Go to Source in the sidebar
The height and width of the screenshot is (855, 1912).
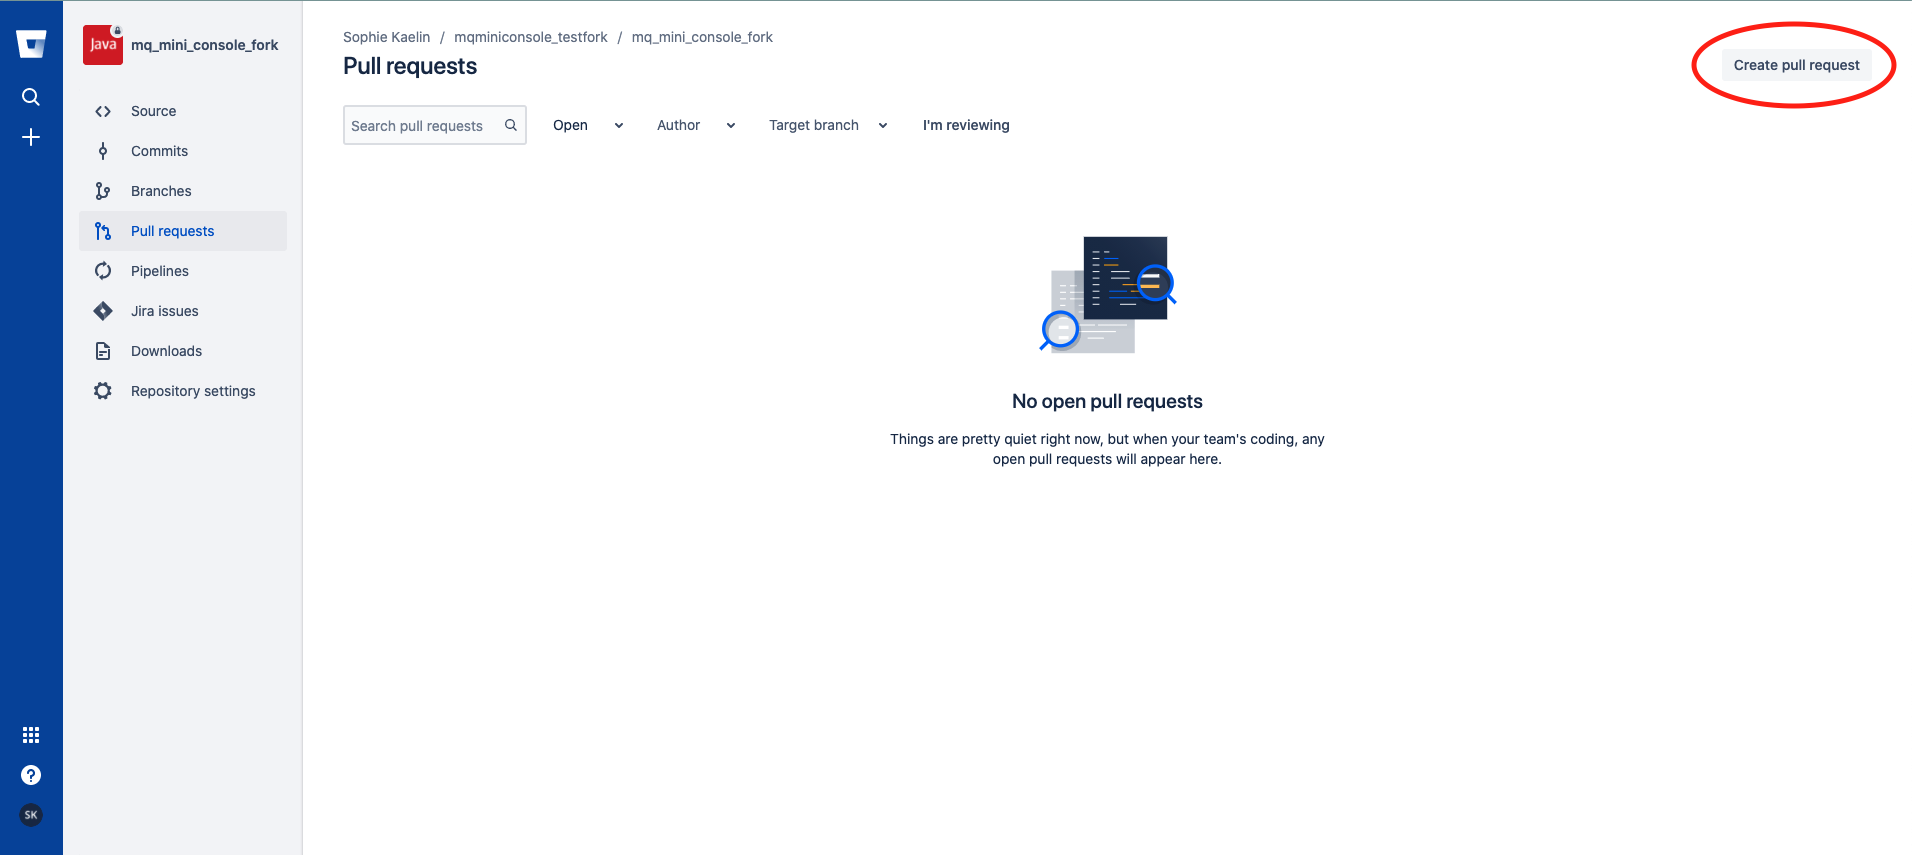coord(153,111)
